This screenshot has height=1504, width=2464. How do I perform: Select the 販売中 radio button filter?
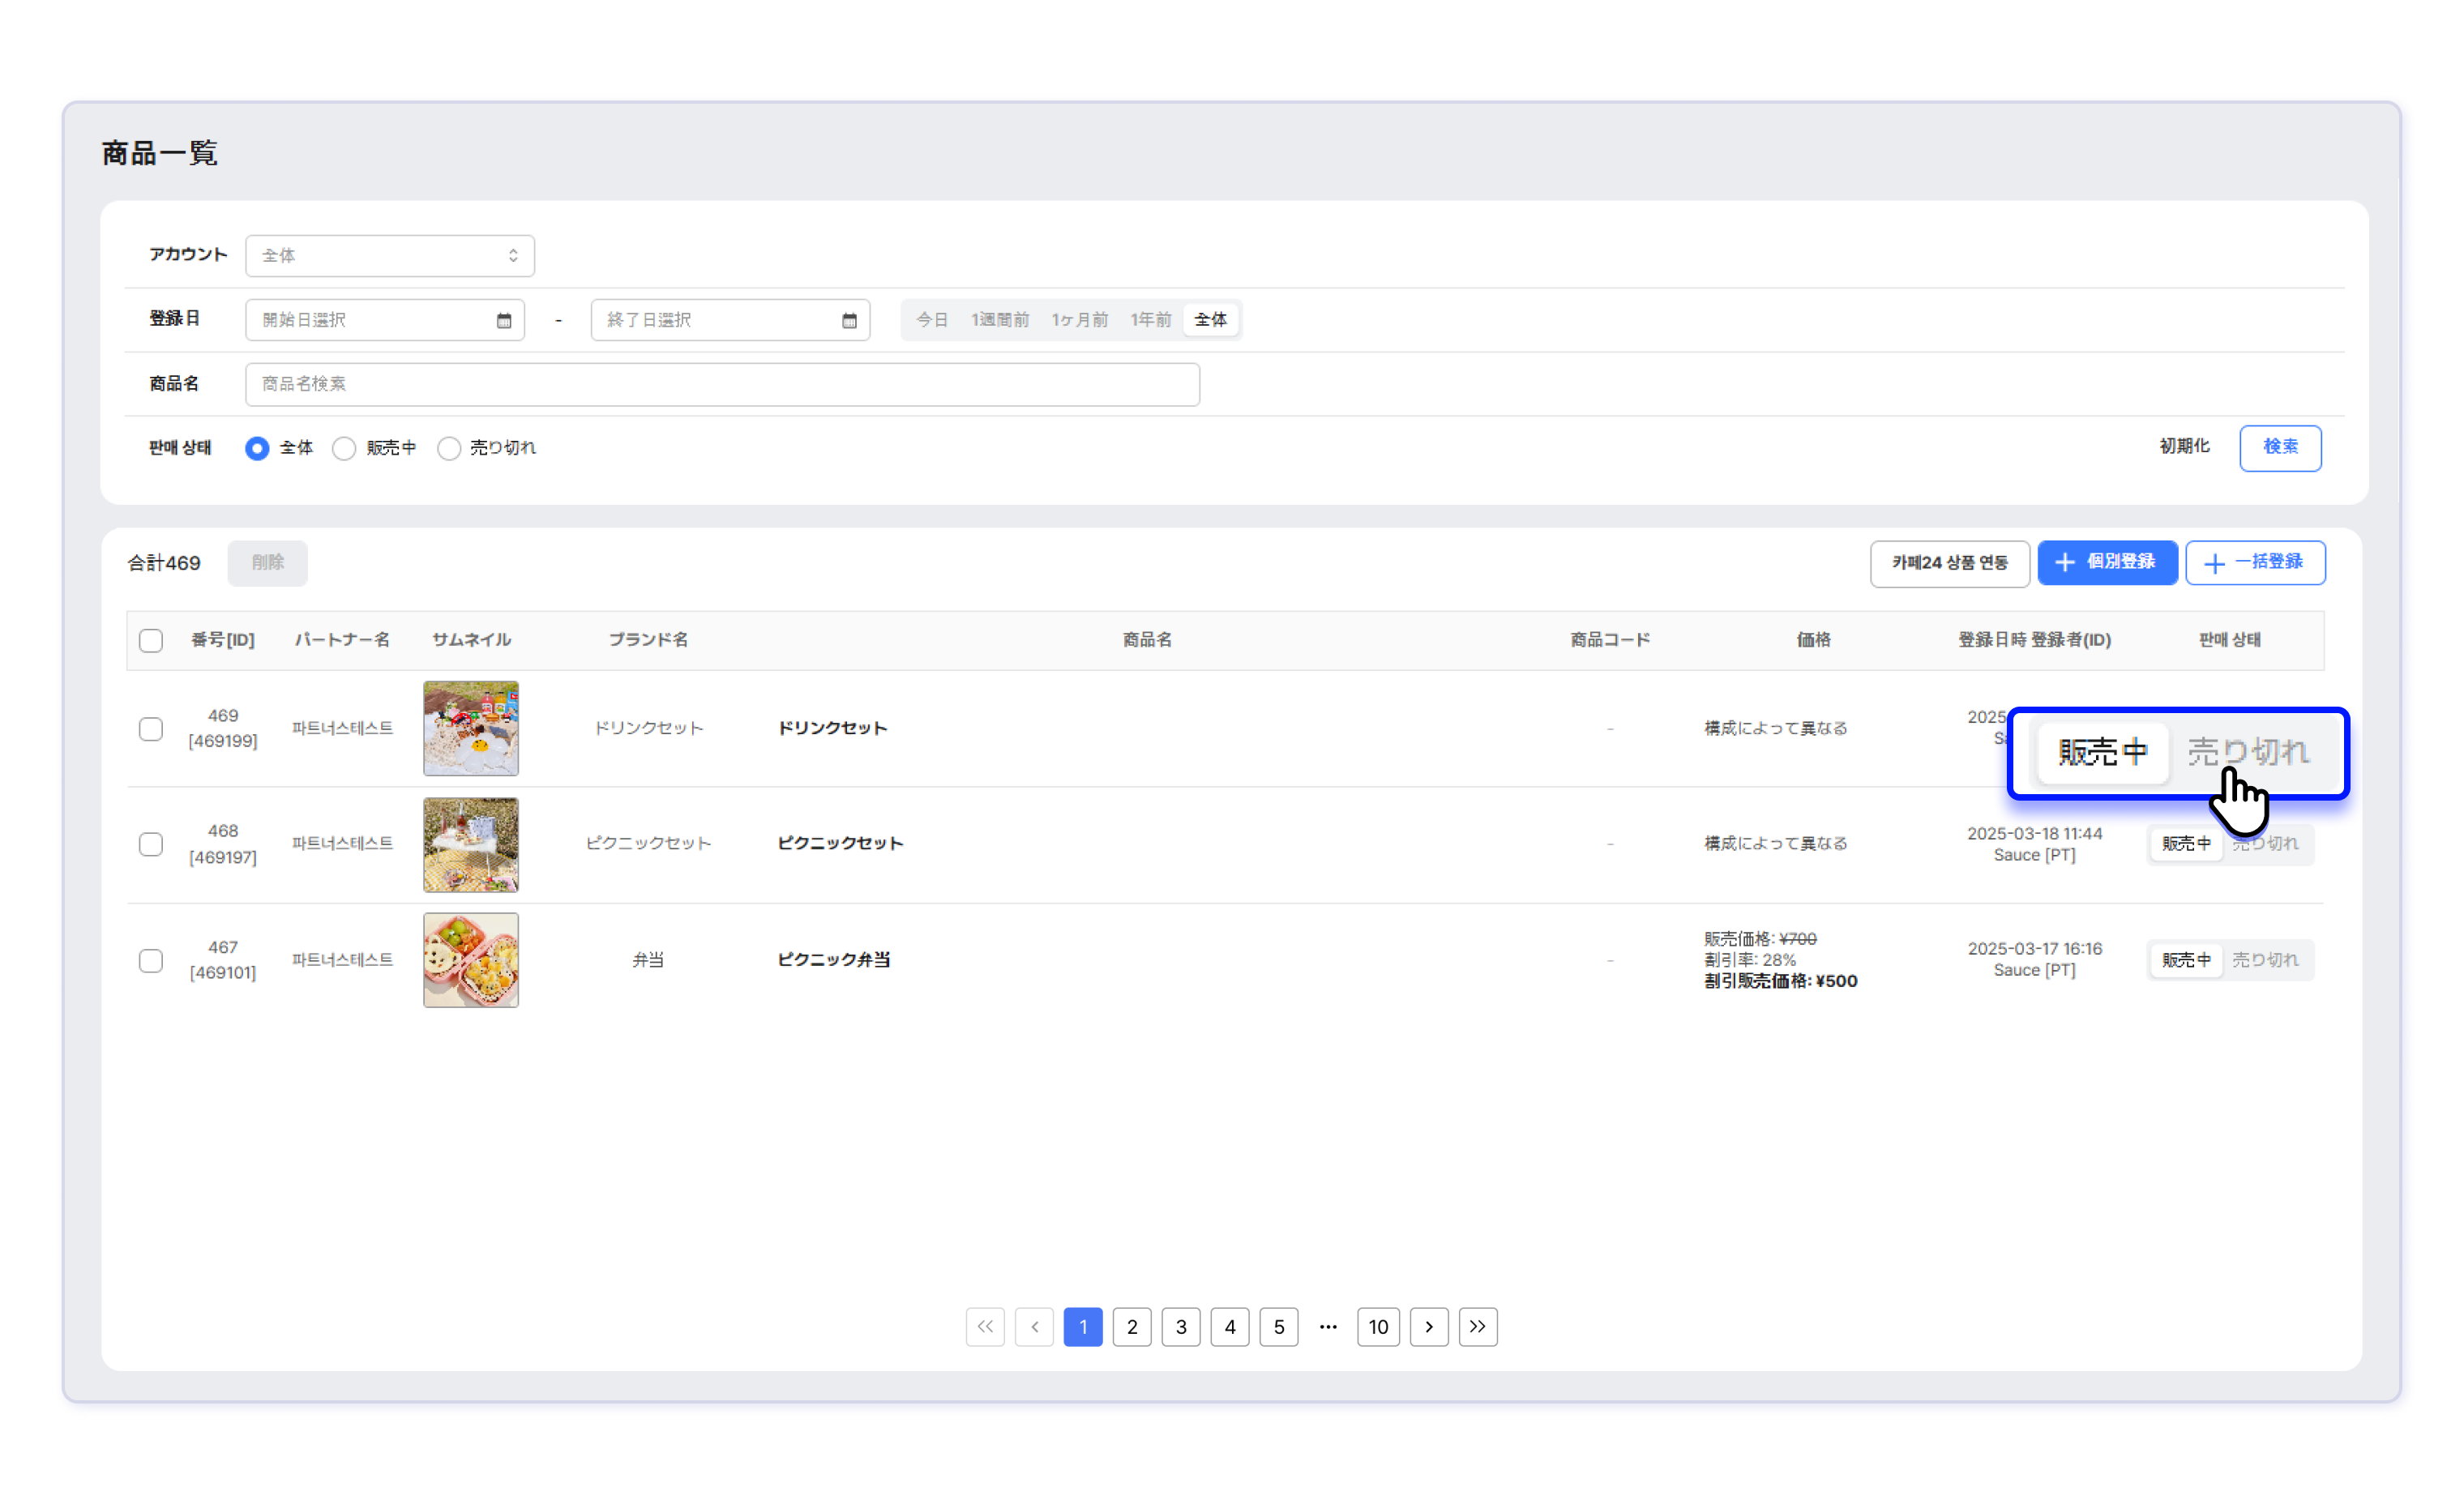(344, 448)
